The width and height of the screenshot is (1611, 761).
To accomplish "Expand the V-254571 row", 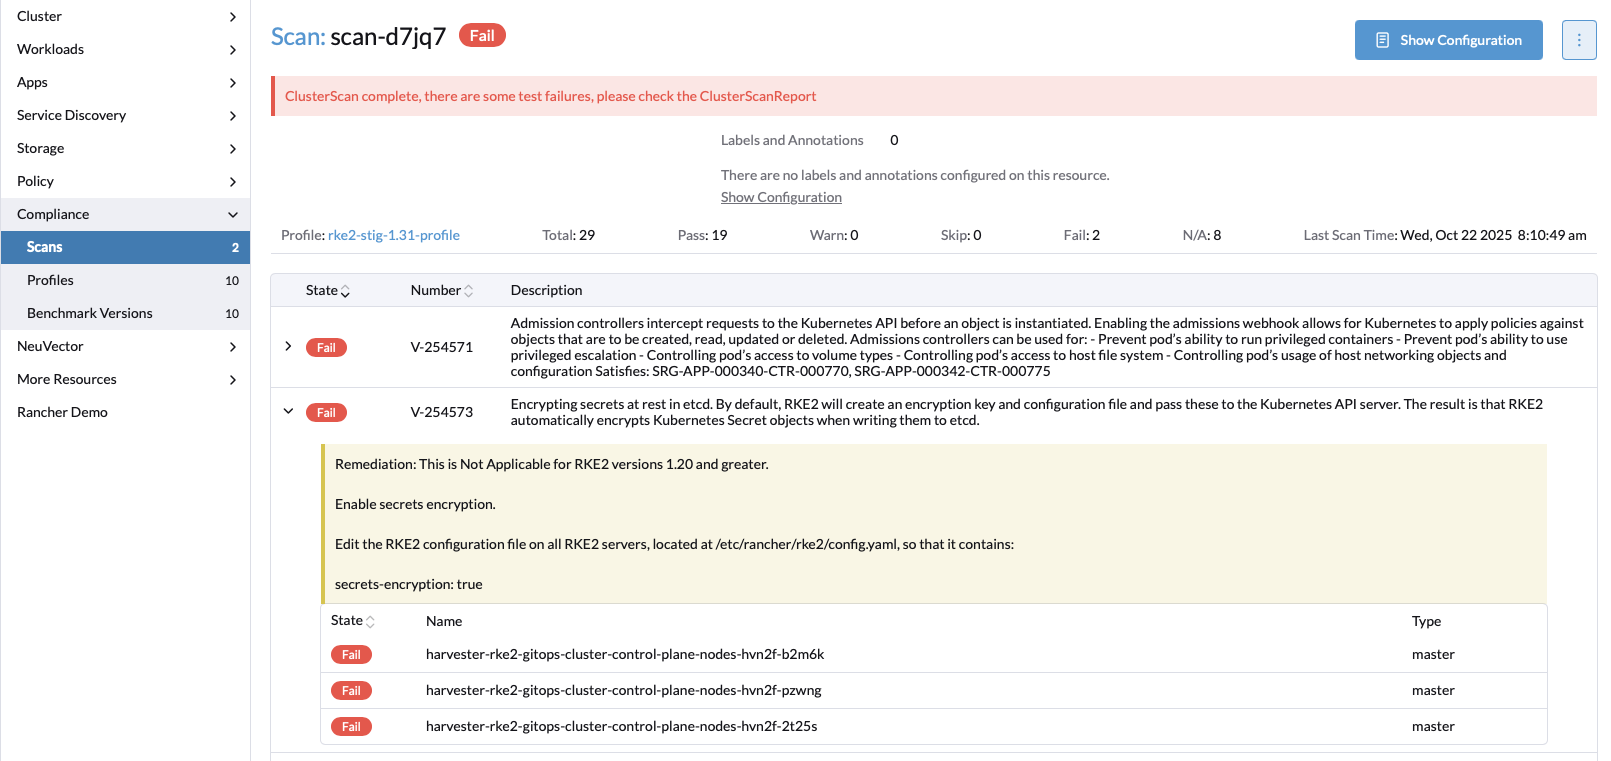I will pos(288,346).
